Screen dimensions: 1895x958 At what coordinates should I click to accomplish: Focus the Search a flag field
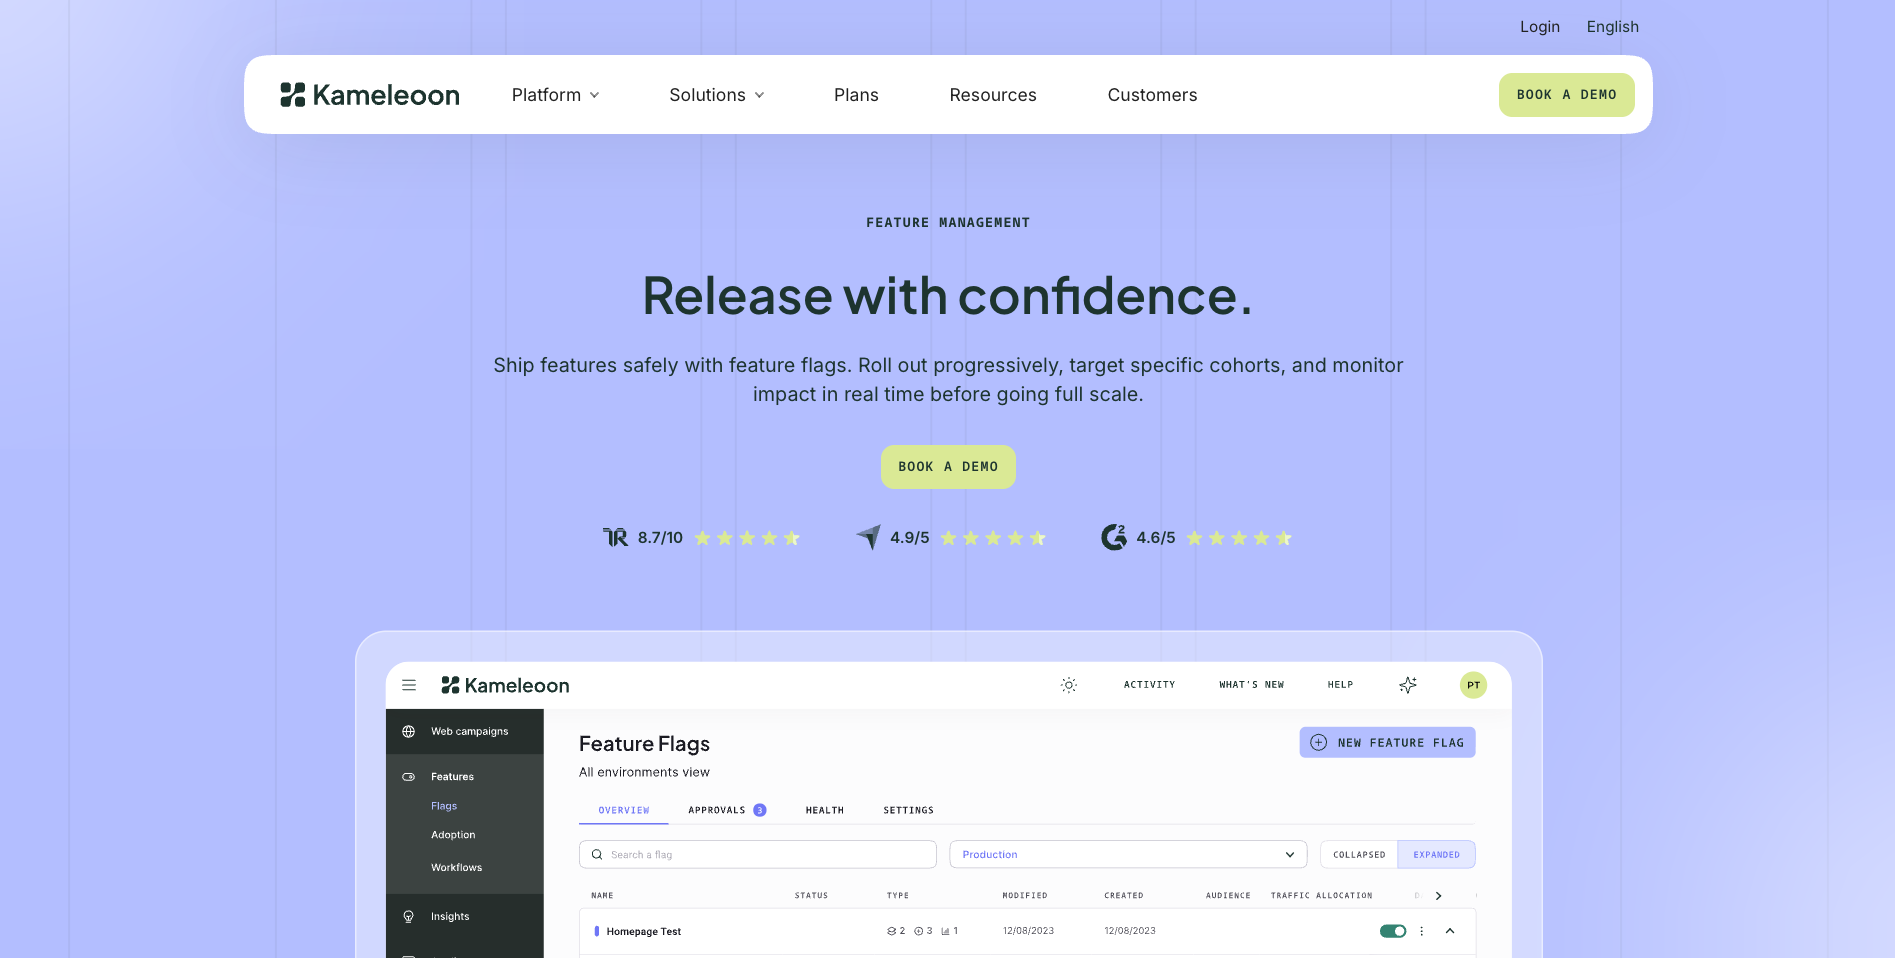758,855
